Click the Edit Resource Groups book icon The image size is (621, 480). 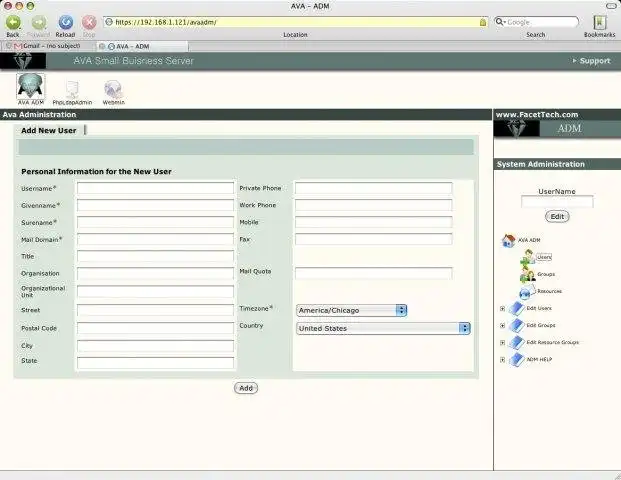tap(516, 343)
